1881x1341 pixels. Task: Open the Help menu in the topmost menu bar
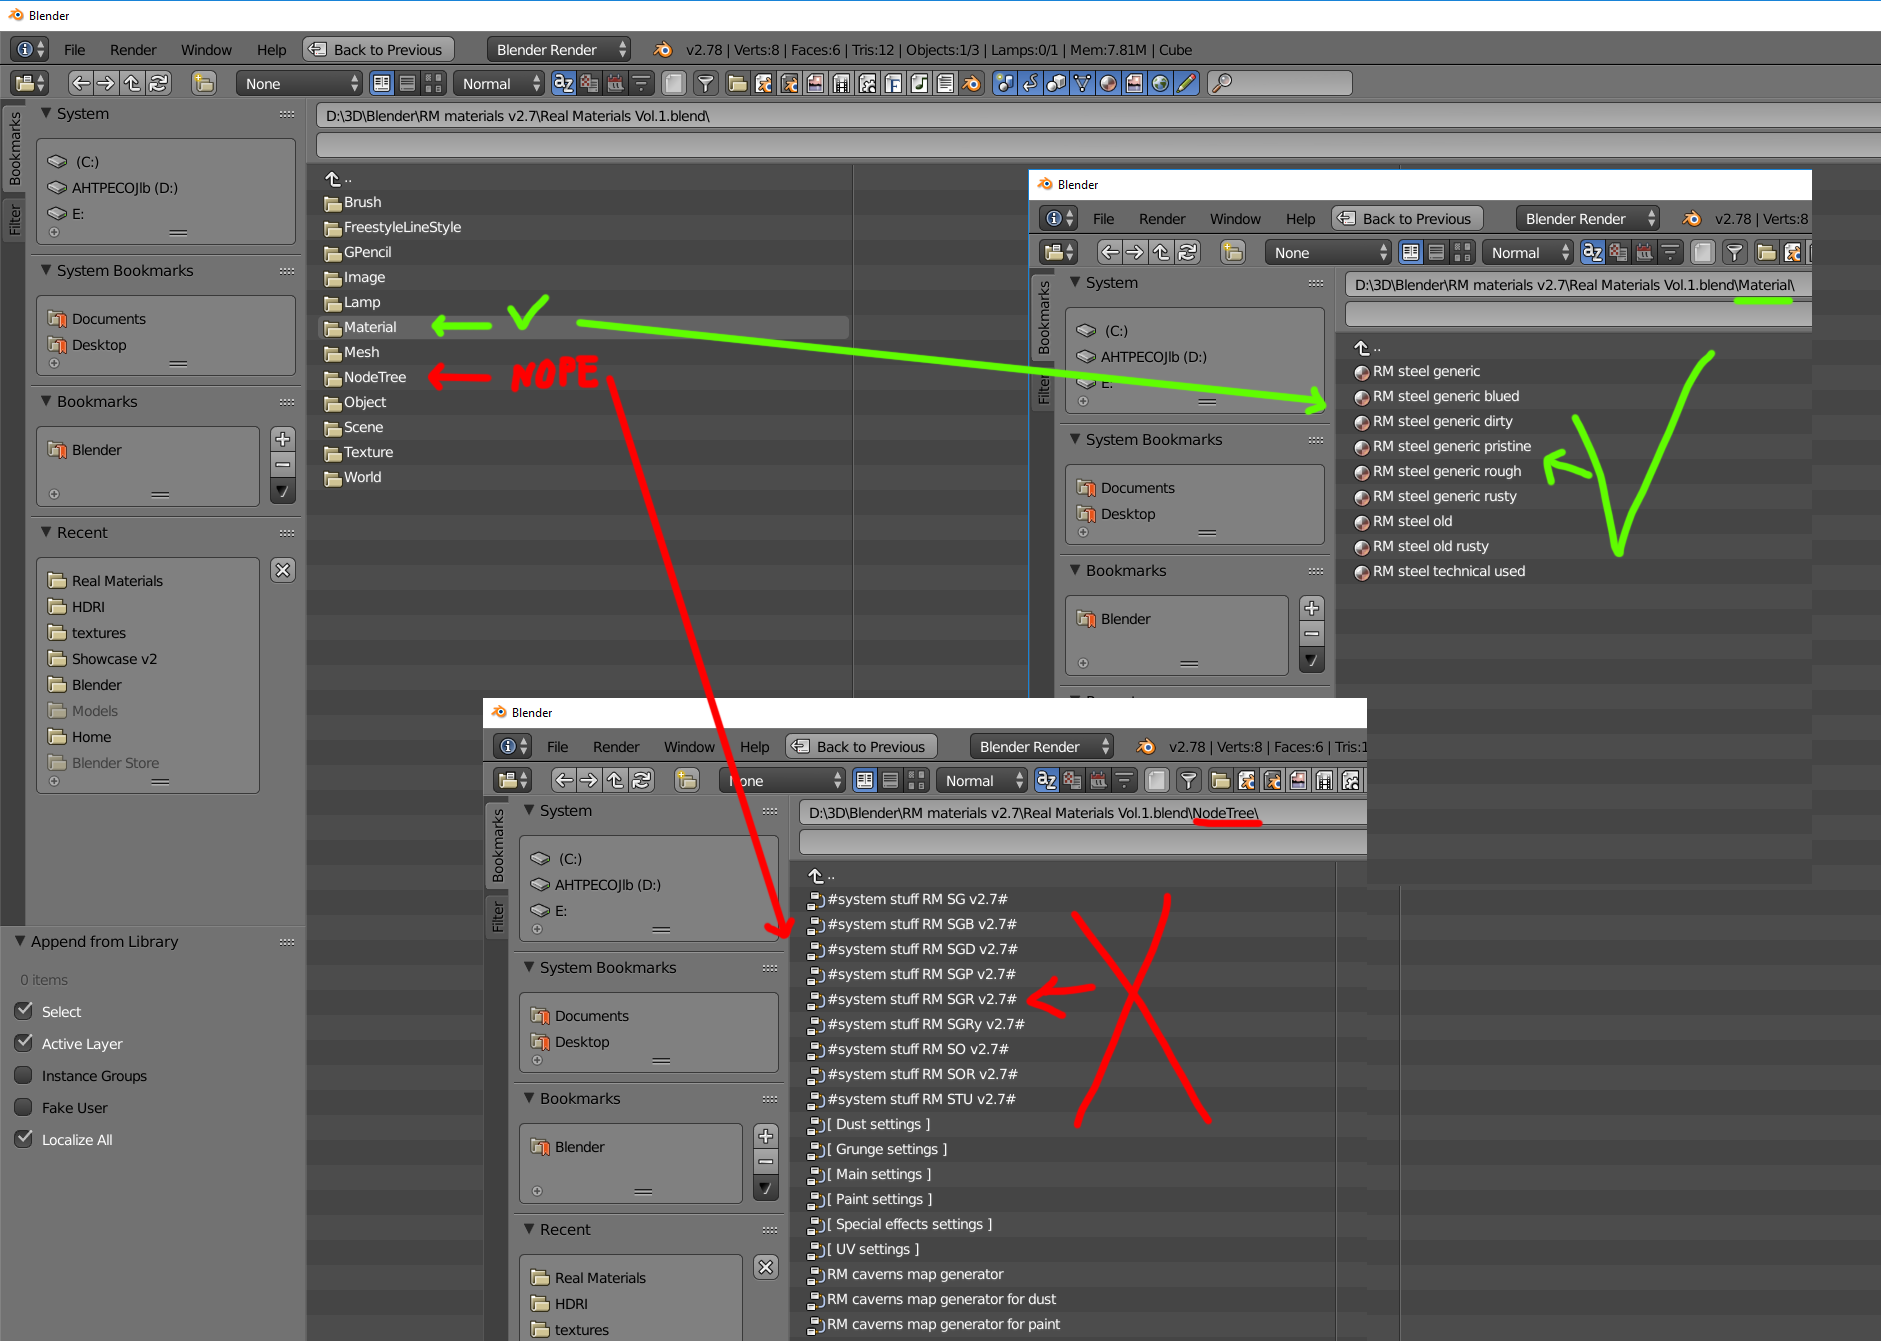point(271,49)
